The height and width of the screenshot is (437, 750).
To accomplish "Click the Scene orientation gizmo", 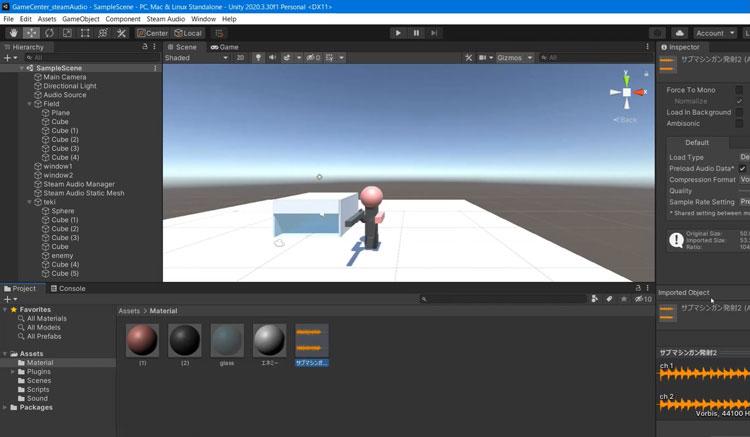I will (627, 93).
